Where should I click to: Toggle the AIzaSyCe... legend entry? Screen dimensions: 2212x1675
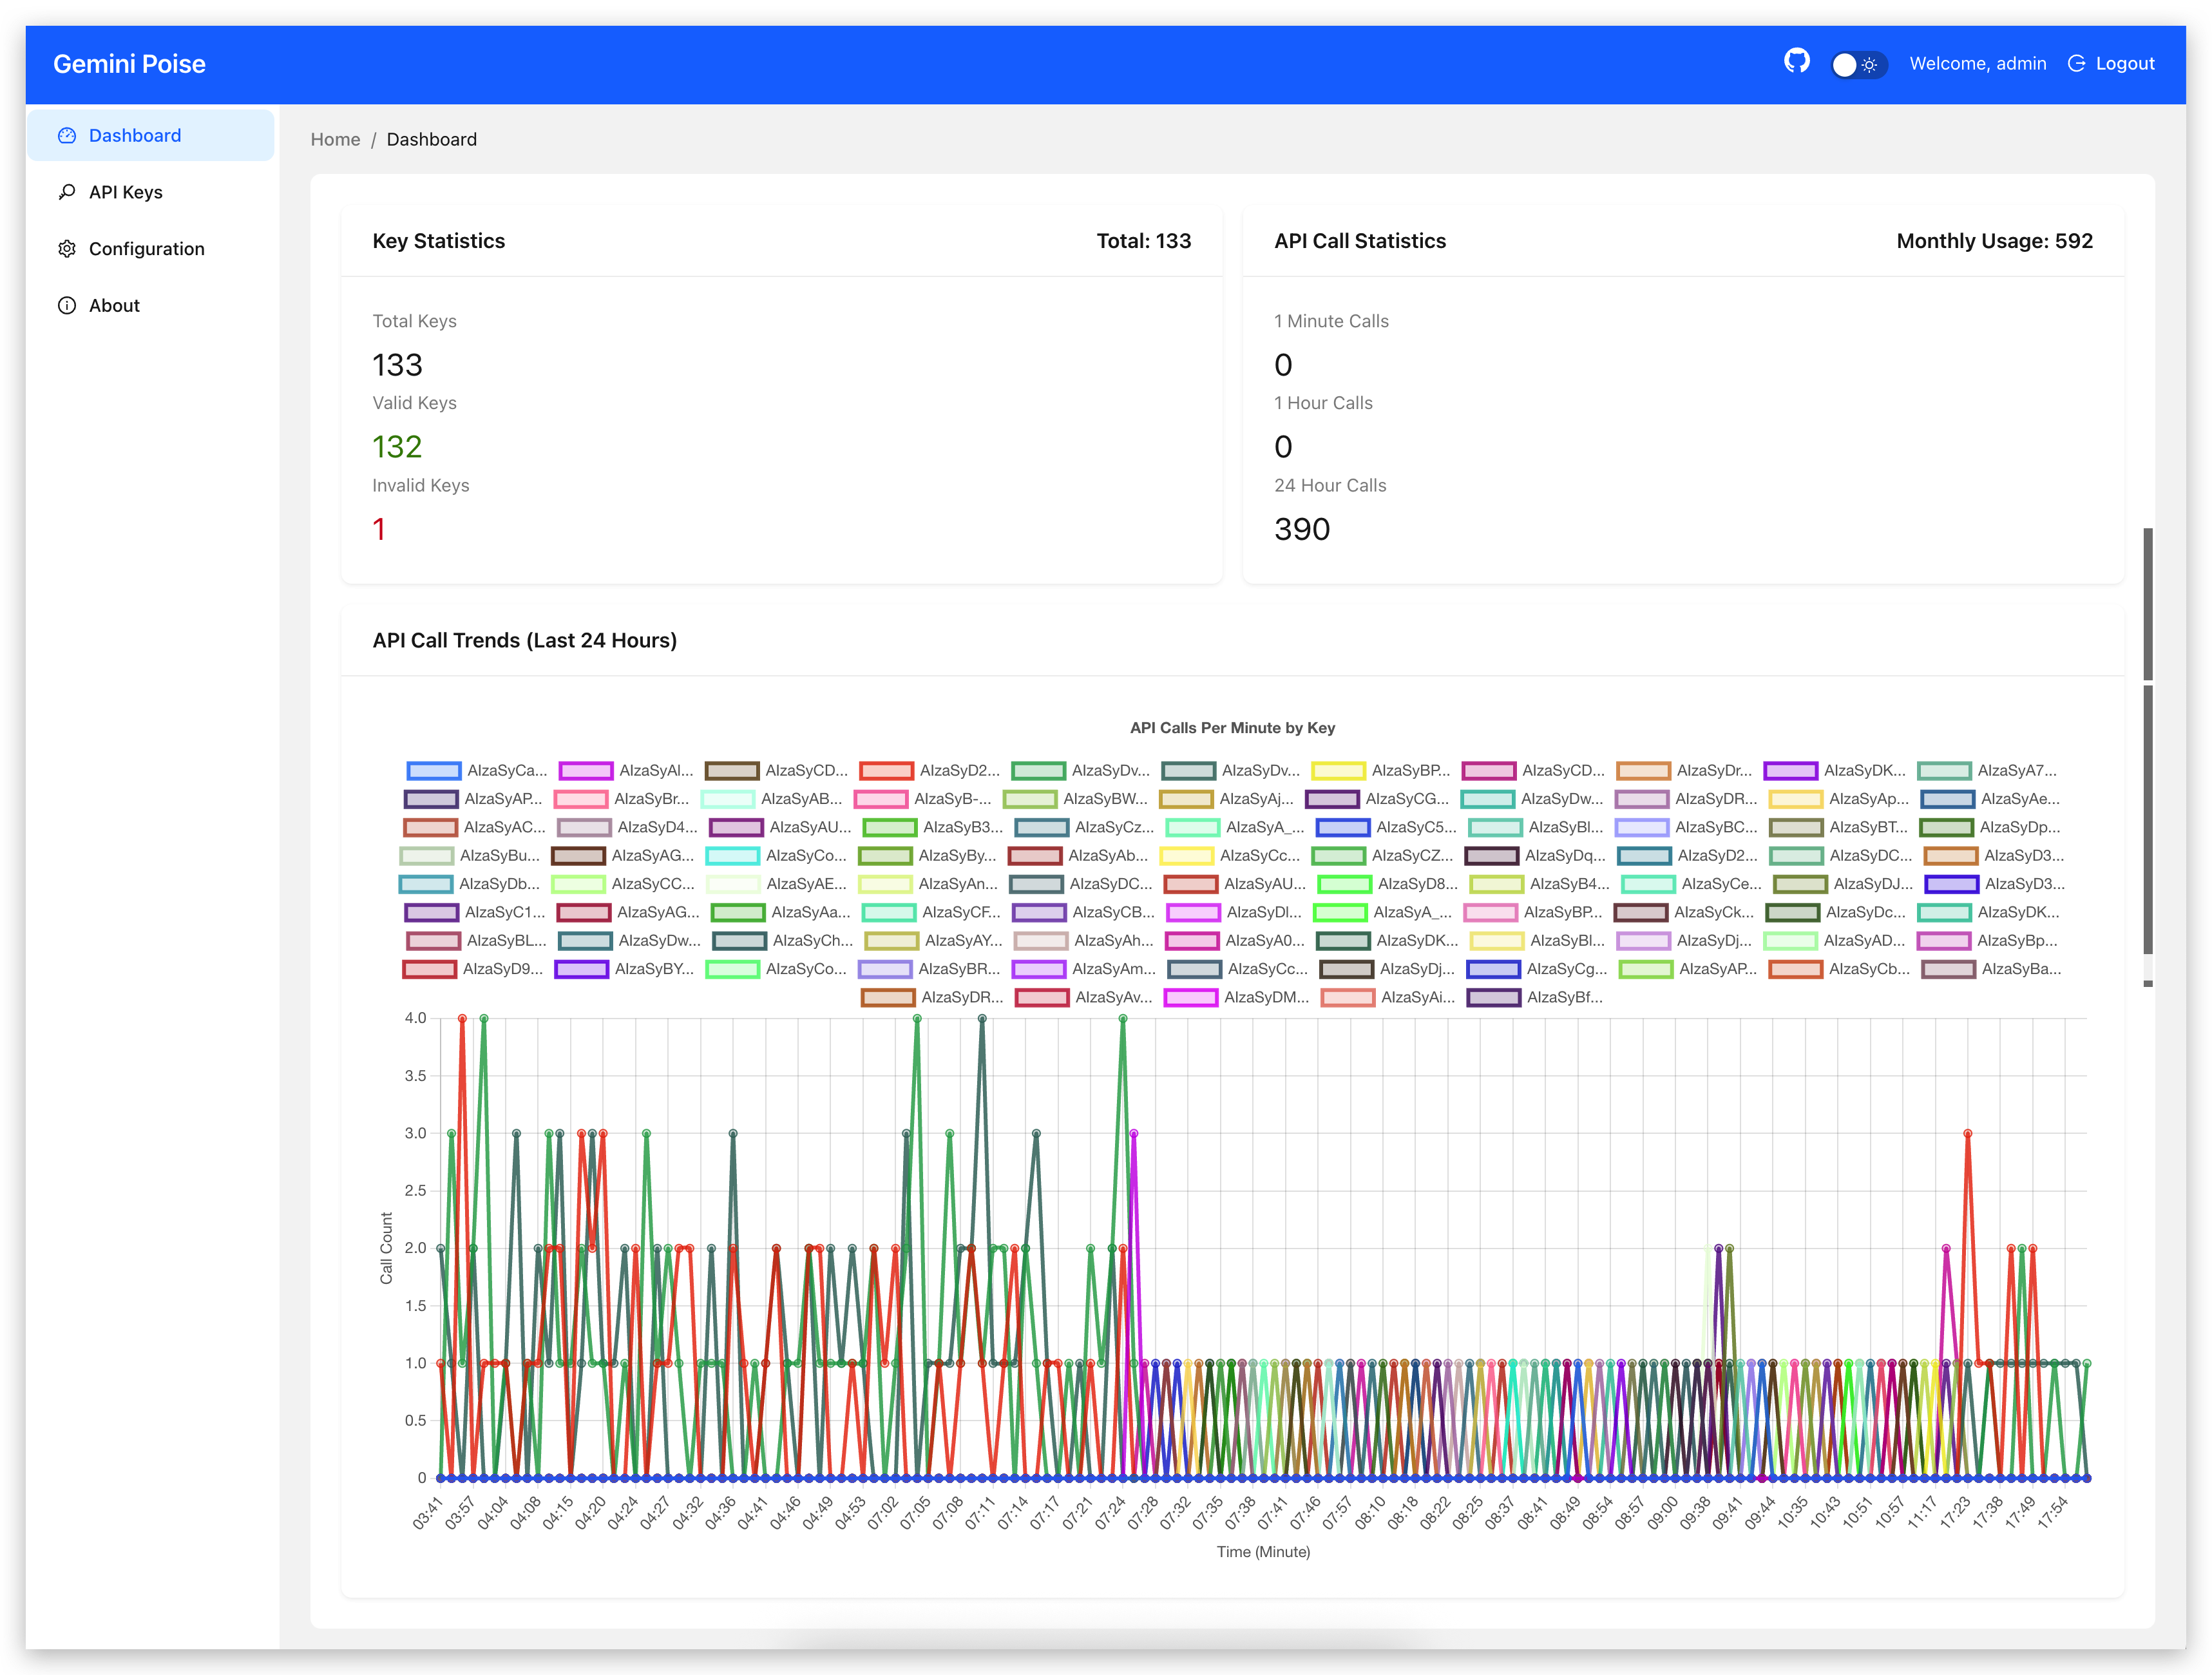(1692, 884)
